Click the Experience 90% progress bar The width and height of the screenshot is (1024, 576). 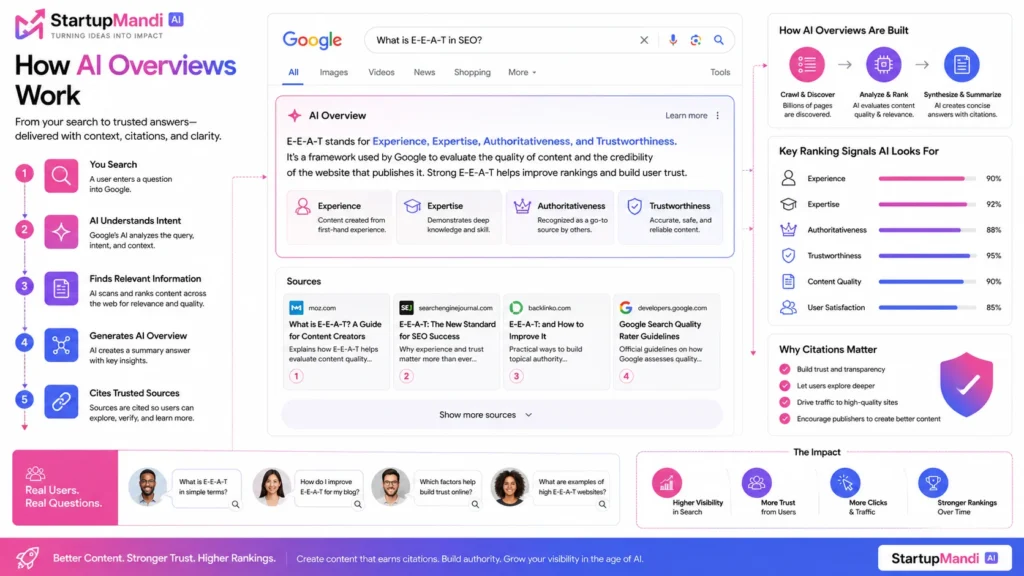click(x=927, y=178)
